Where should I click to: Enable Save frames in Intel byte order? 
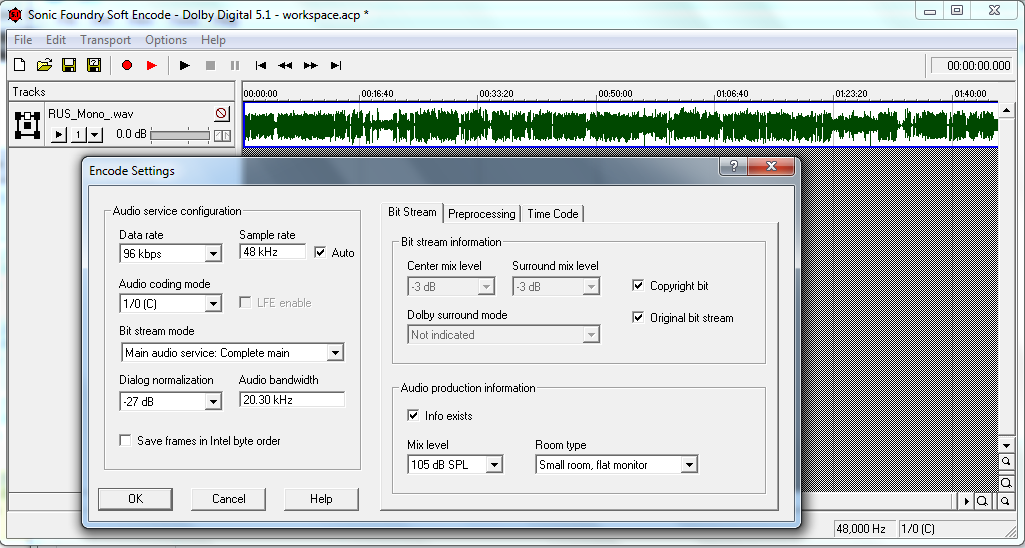pyautogui.click(x=126, y=440)
